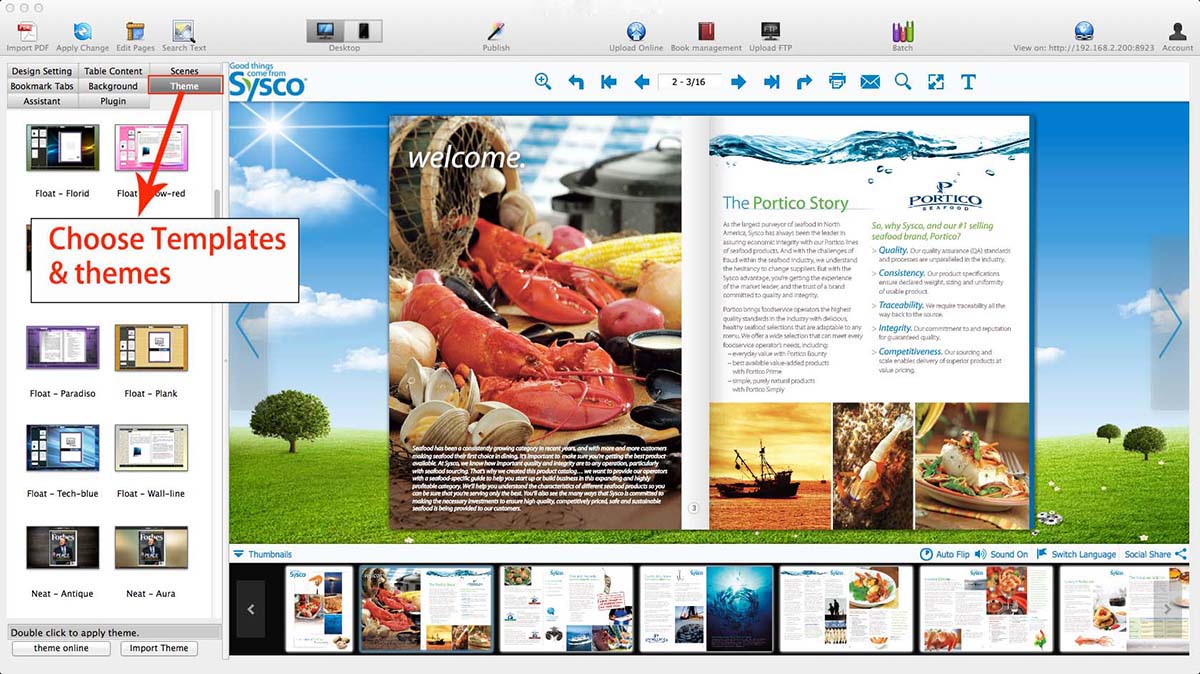Viewport: 1200px width, 674px height.
Task: Open Upload Online
Action: click(x=636, y=32)
